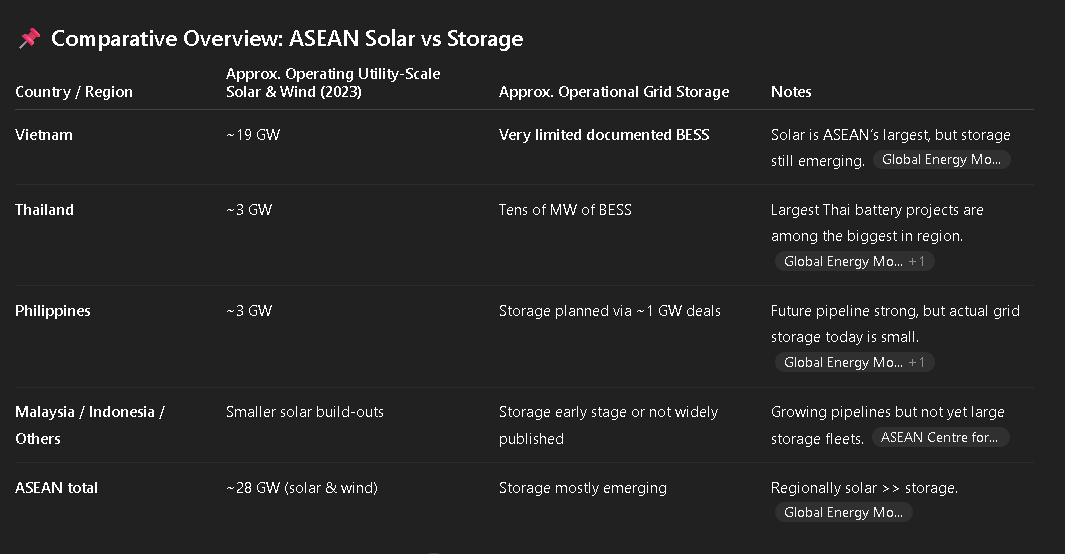Click the Tens of MW of BESS cell
1065x554 pixels.
pyautogui.click(x=565, y=210)
